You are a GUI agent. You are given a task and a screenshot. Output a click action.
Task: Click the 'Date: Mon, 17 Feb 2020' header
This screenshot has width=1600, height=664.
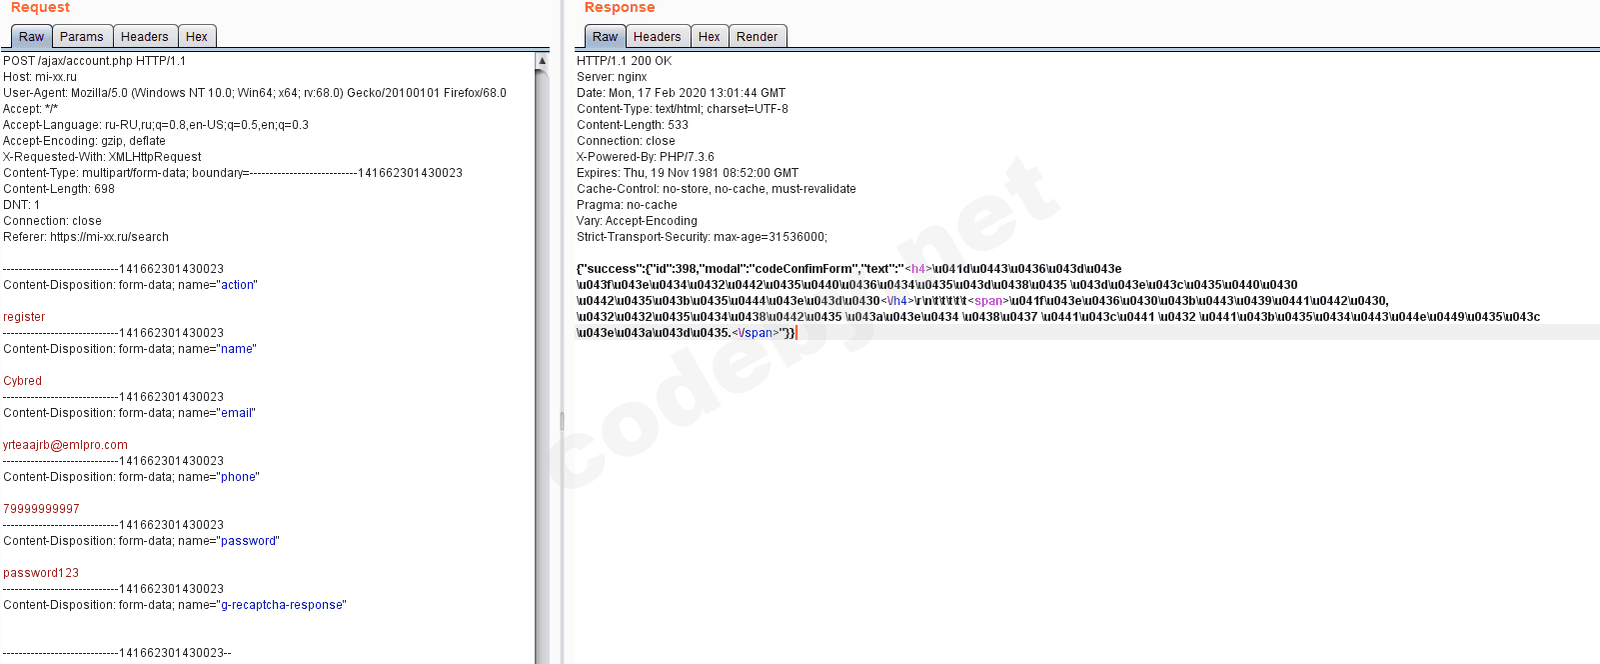(681, 93)
